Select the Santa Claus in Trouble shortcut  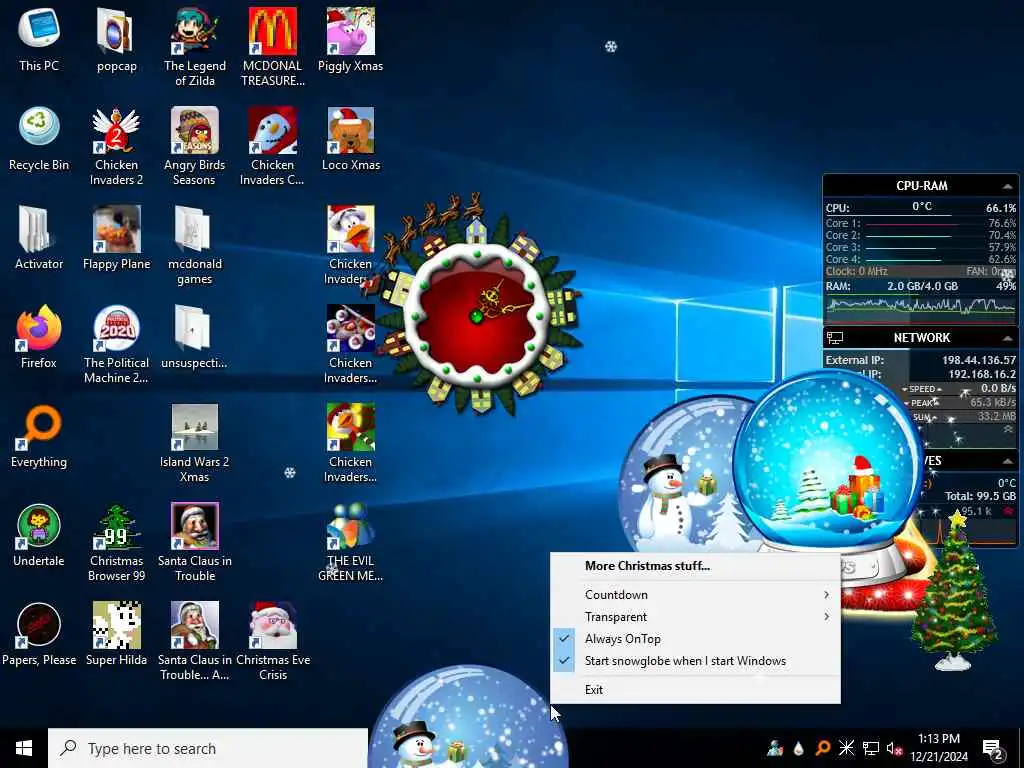pos(195,543)
